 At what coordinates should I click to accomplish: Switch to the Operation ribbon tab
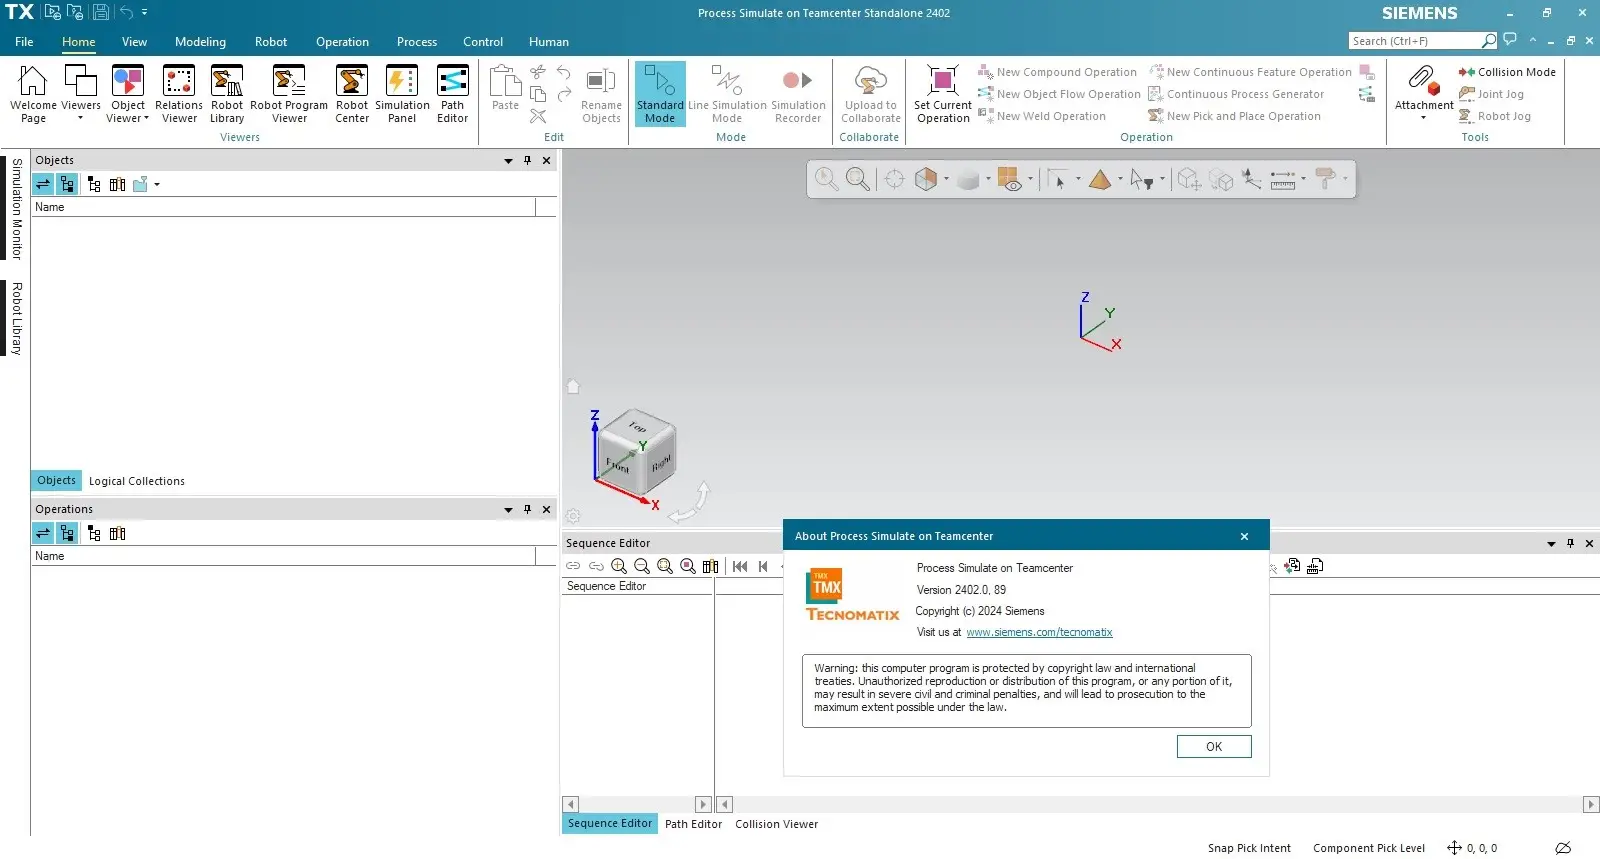tap(342, 42)
